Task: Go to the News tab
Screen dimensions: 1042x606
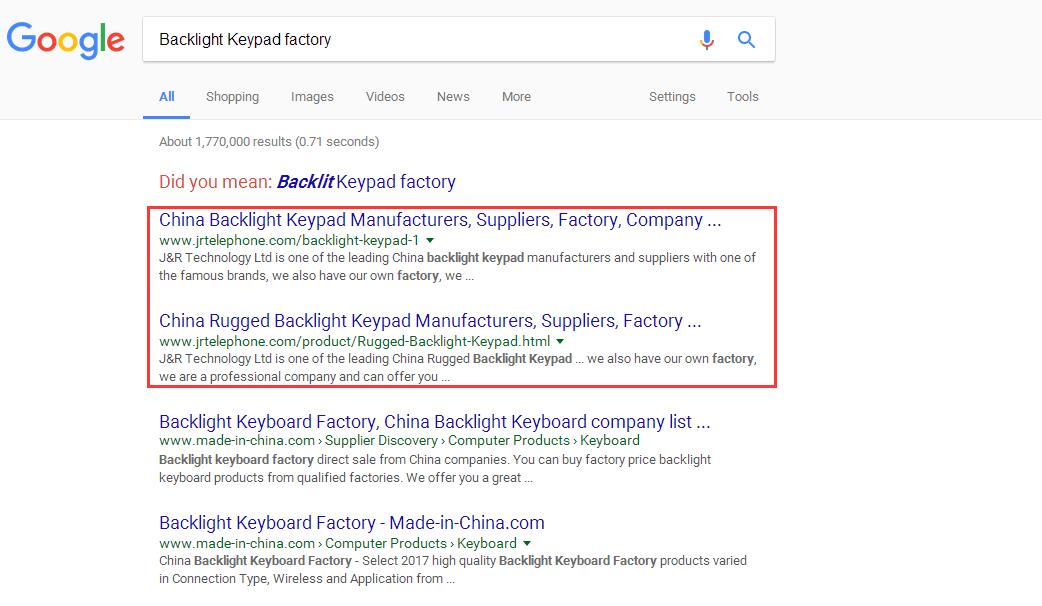Action: 453,97
